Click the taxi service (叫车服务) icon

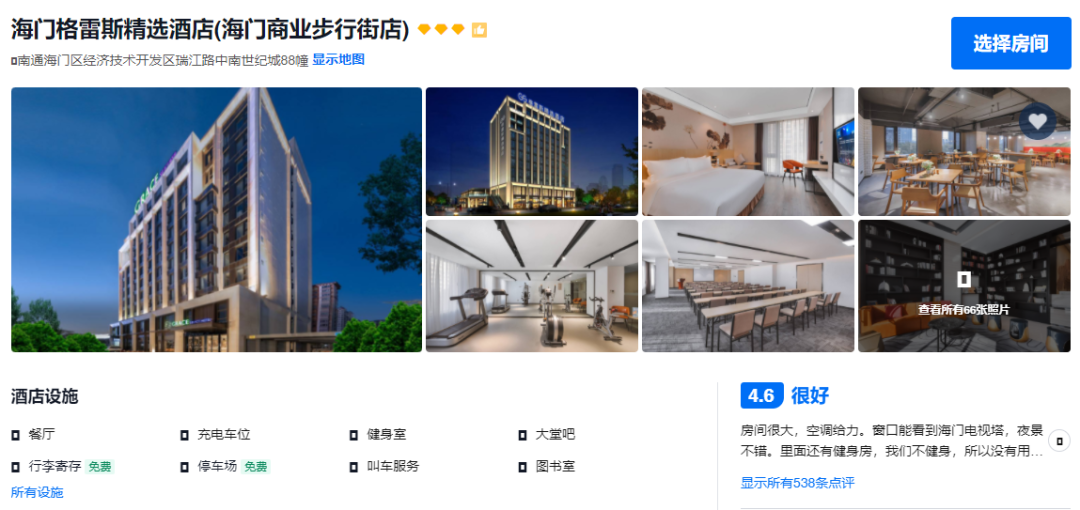353,467
